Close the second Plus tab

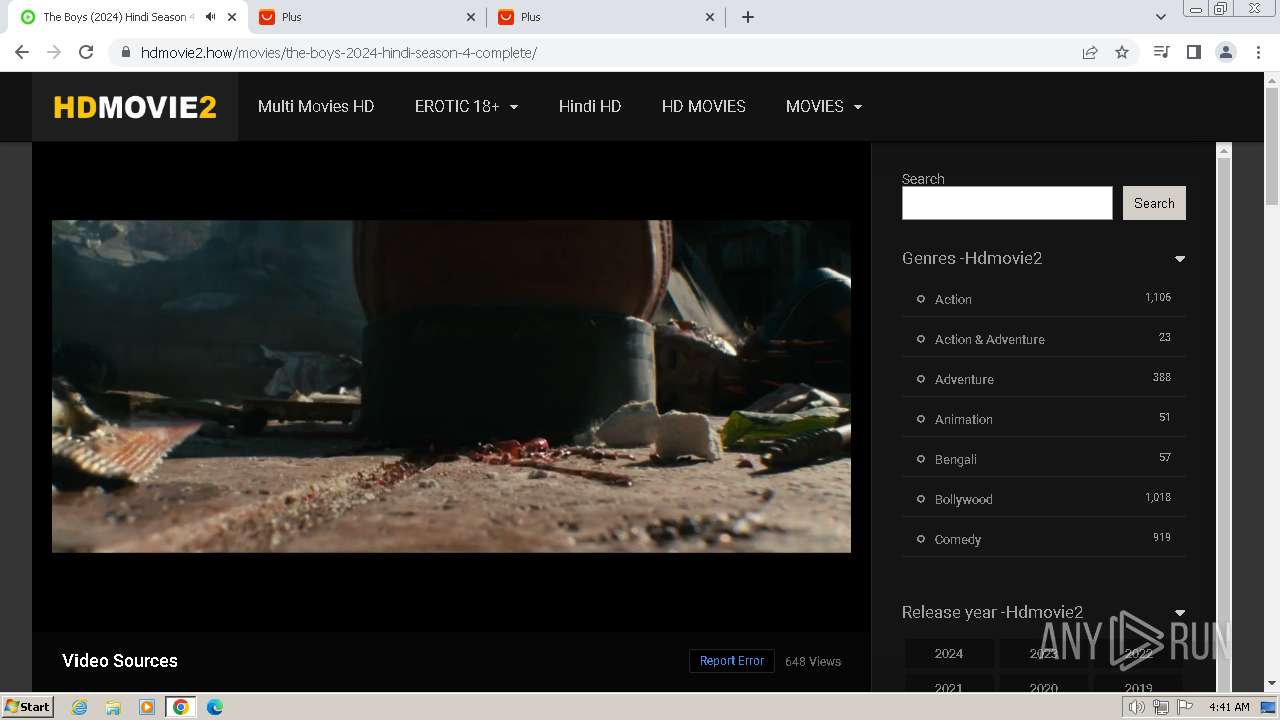point(470,17)
